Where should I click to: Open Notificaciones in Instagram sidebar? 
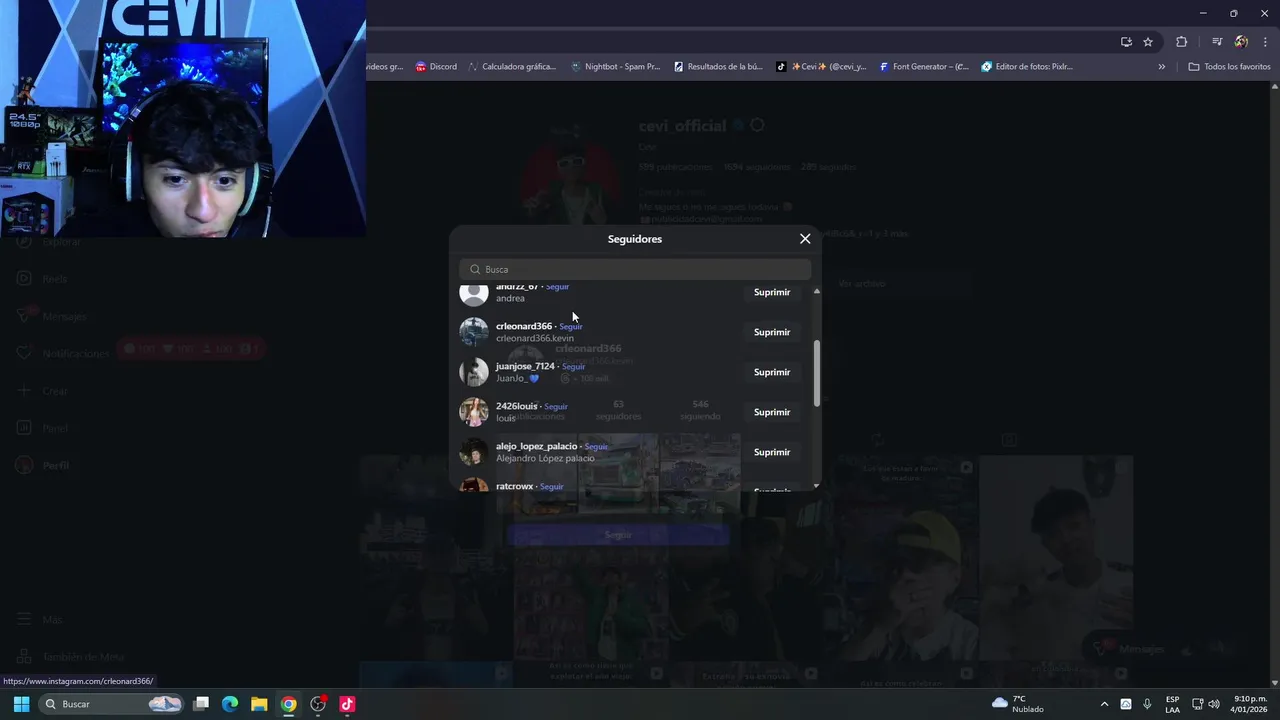point(64,353)
